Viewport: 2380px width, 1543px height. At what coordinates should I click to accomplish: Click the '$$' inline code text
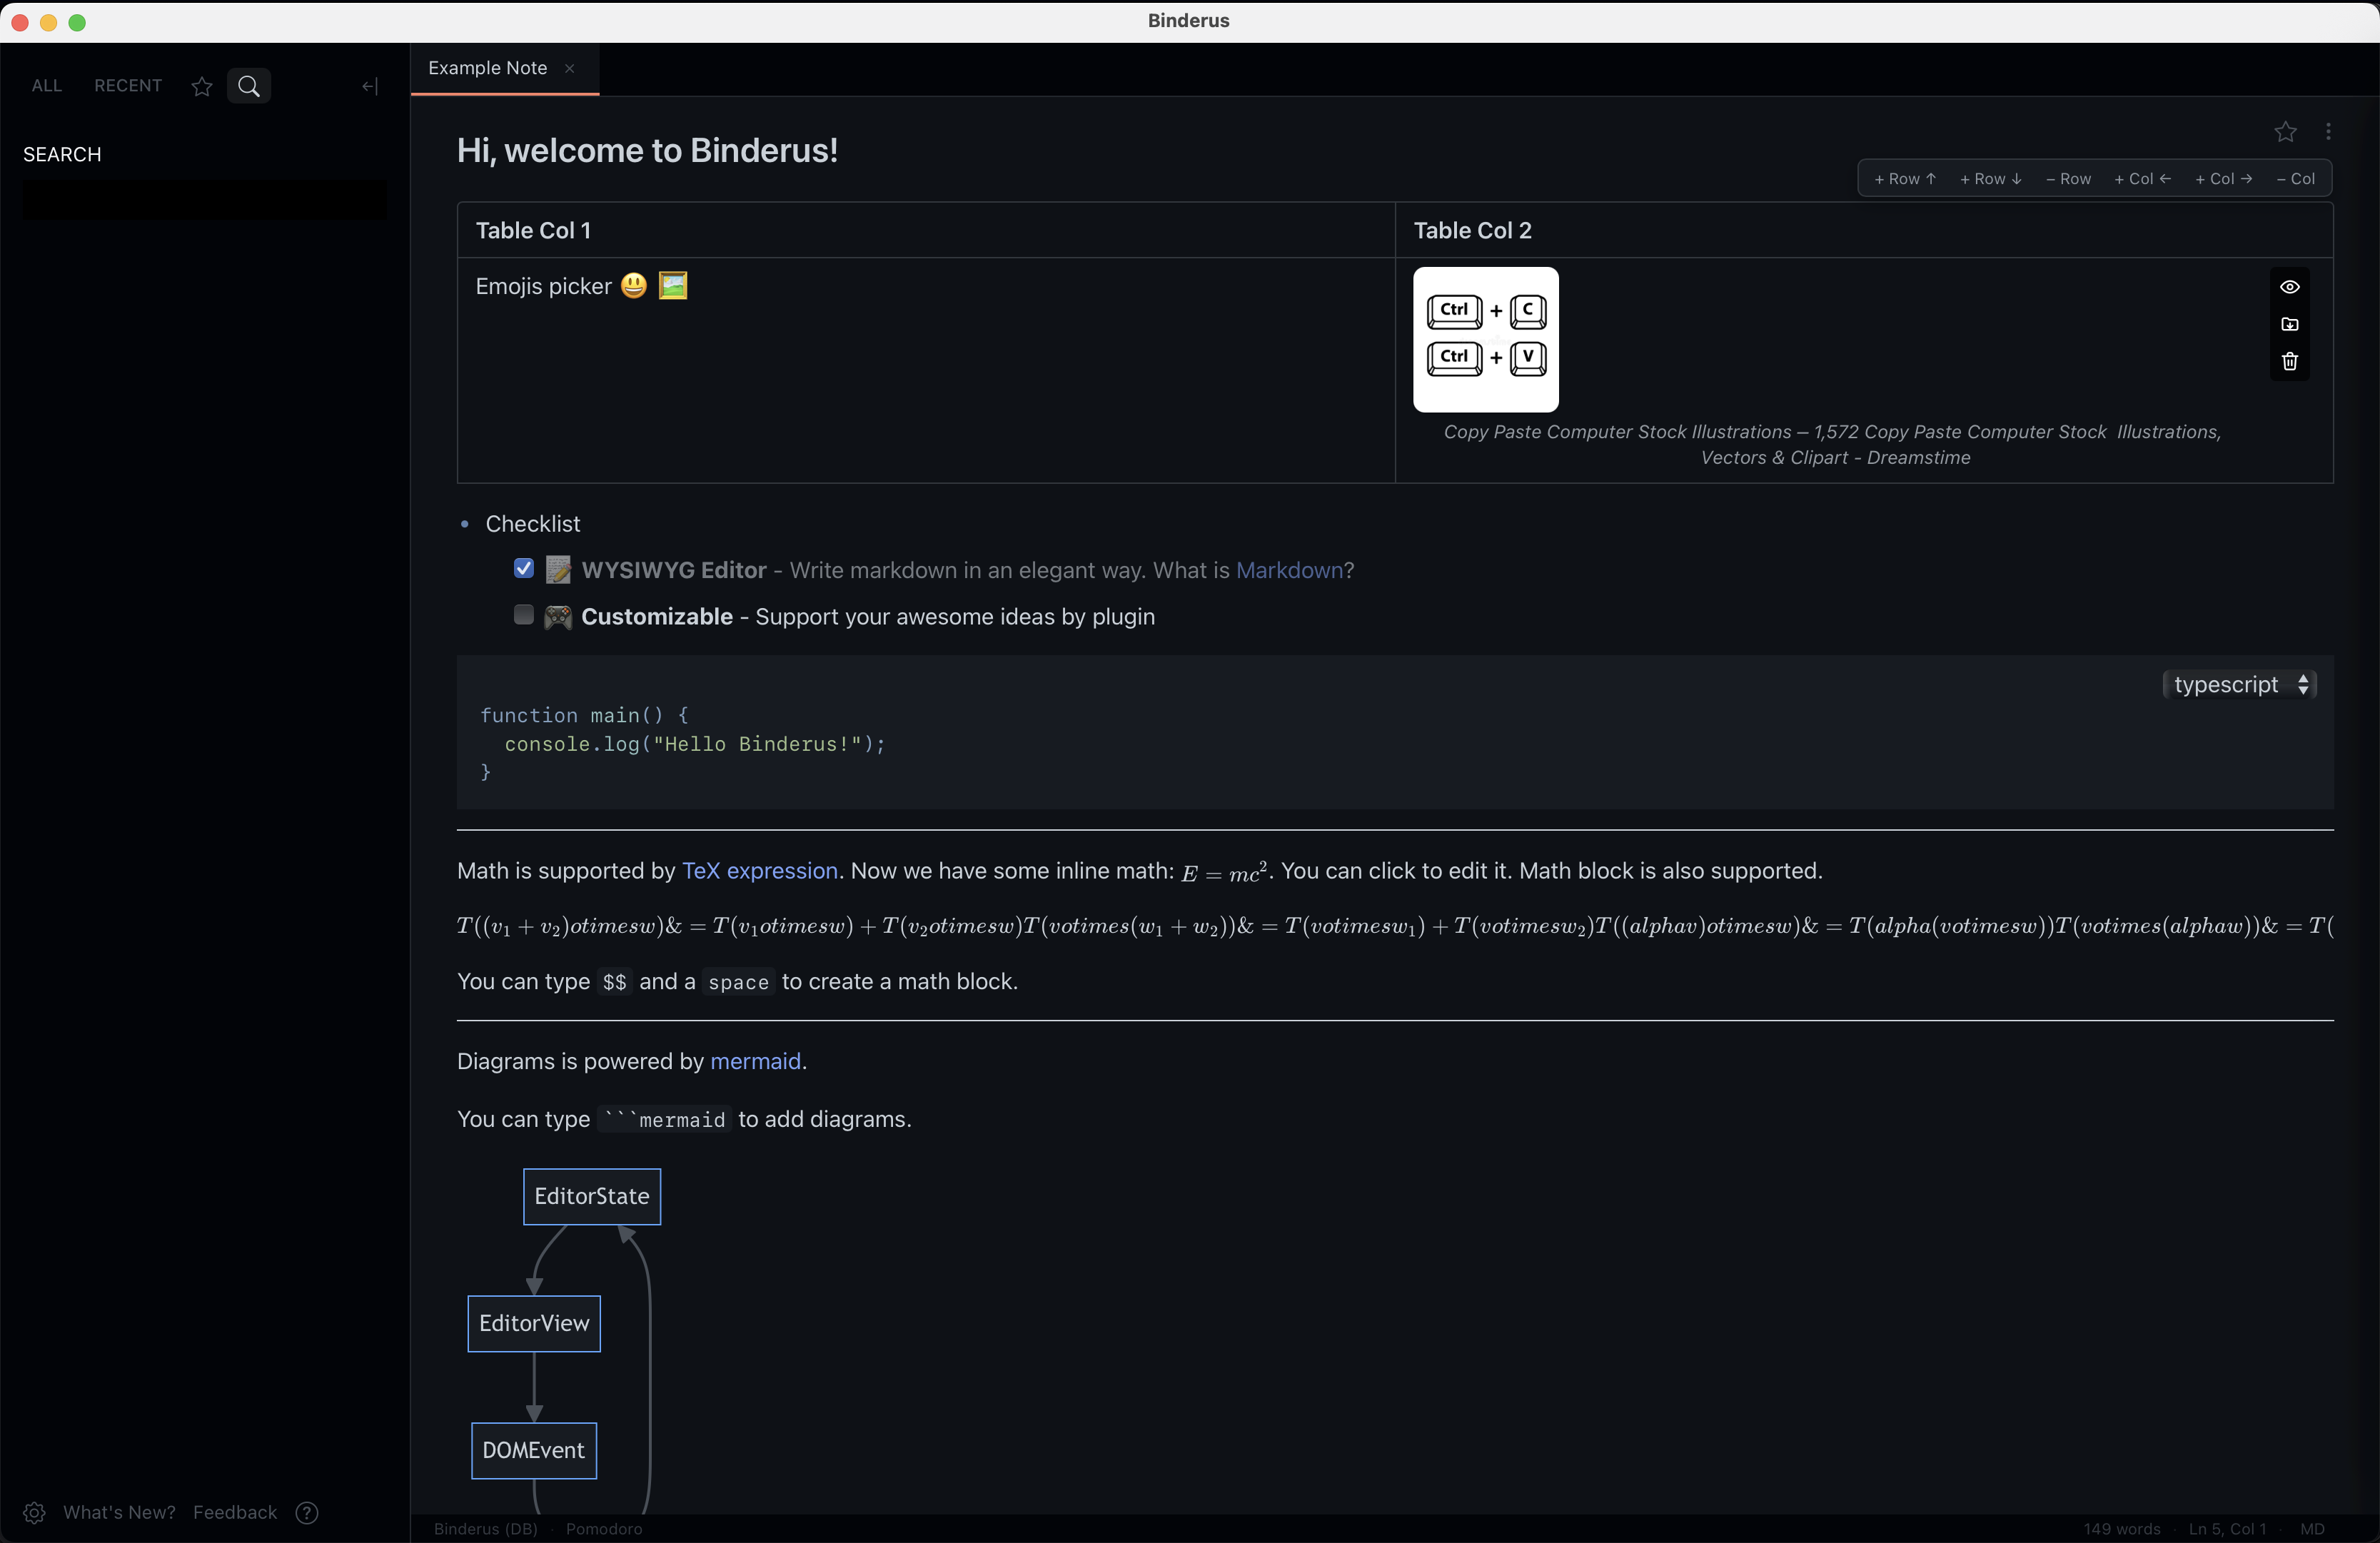coord(615,982)
